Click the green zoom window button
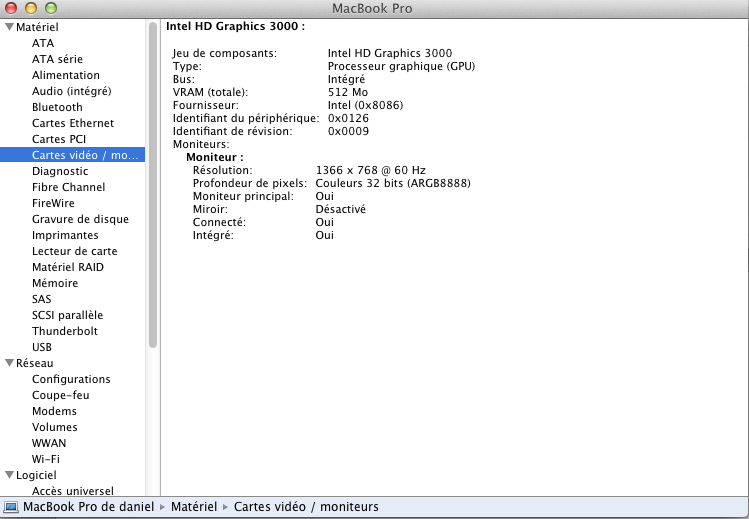The width and height of the screenshot is (749, 519). (x=51, y=8)
